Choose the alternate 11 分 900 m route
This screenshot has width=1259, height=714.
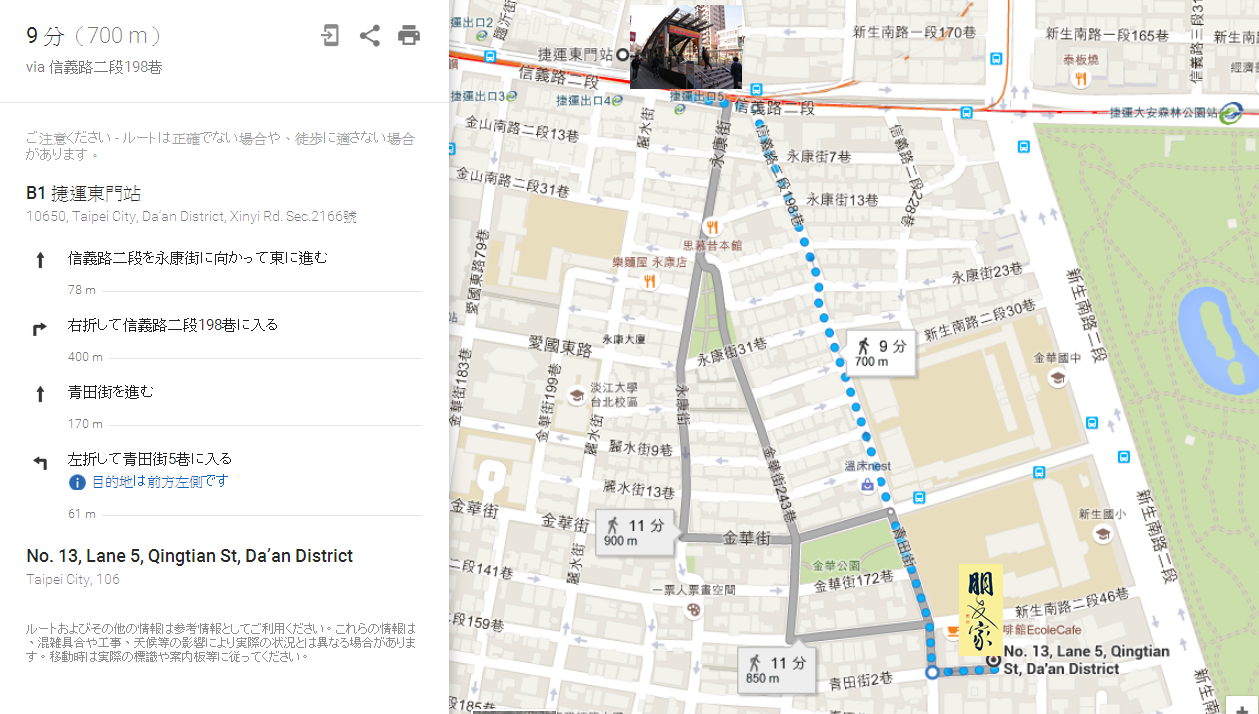pyautogui.click(x=635, y=531)
